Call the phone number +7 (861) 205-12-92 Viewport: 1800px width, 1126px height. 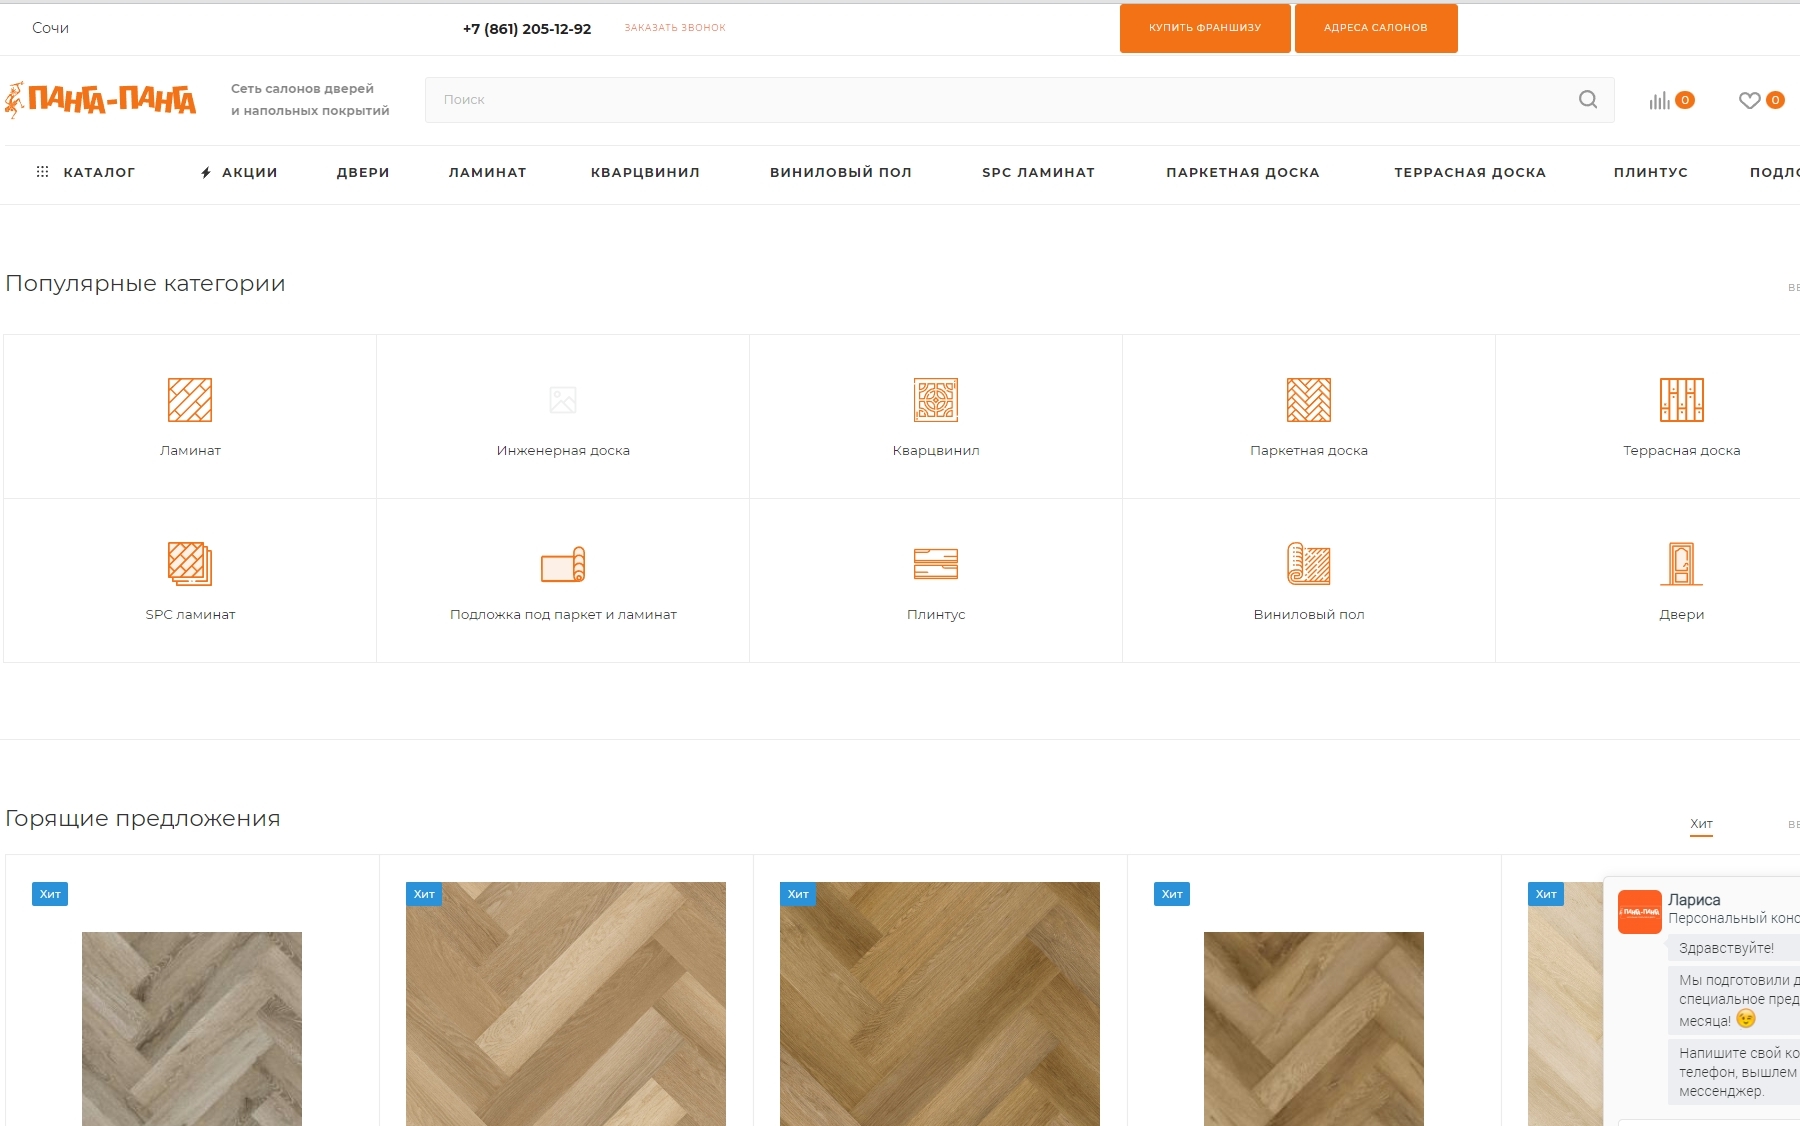[x=527, y=29]
